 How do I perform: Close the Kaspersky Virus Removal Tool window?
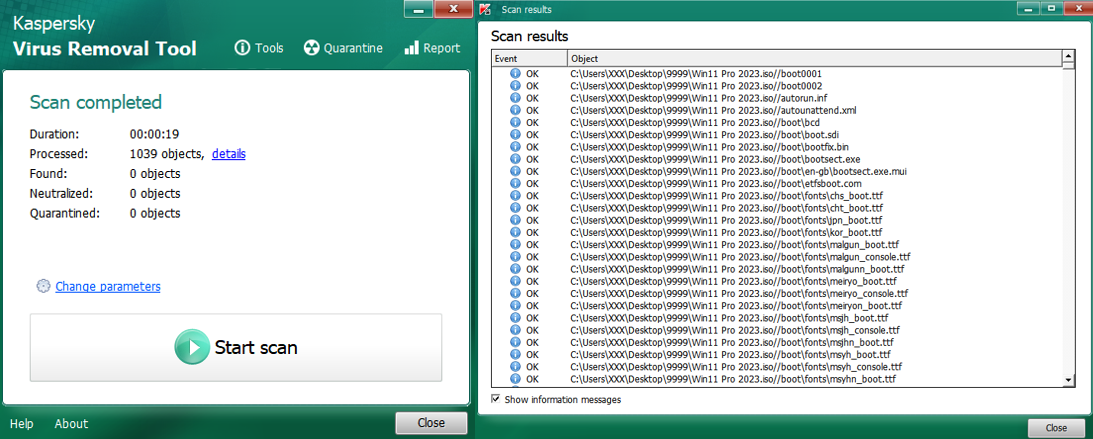(431, 423)
